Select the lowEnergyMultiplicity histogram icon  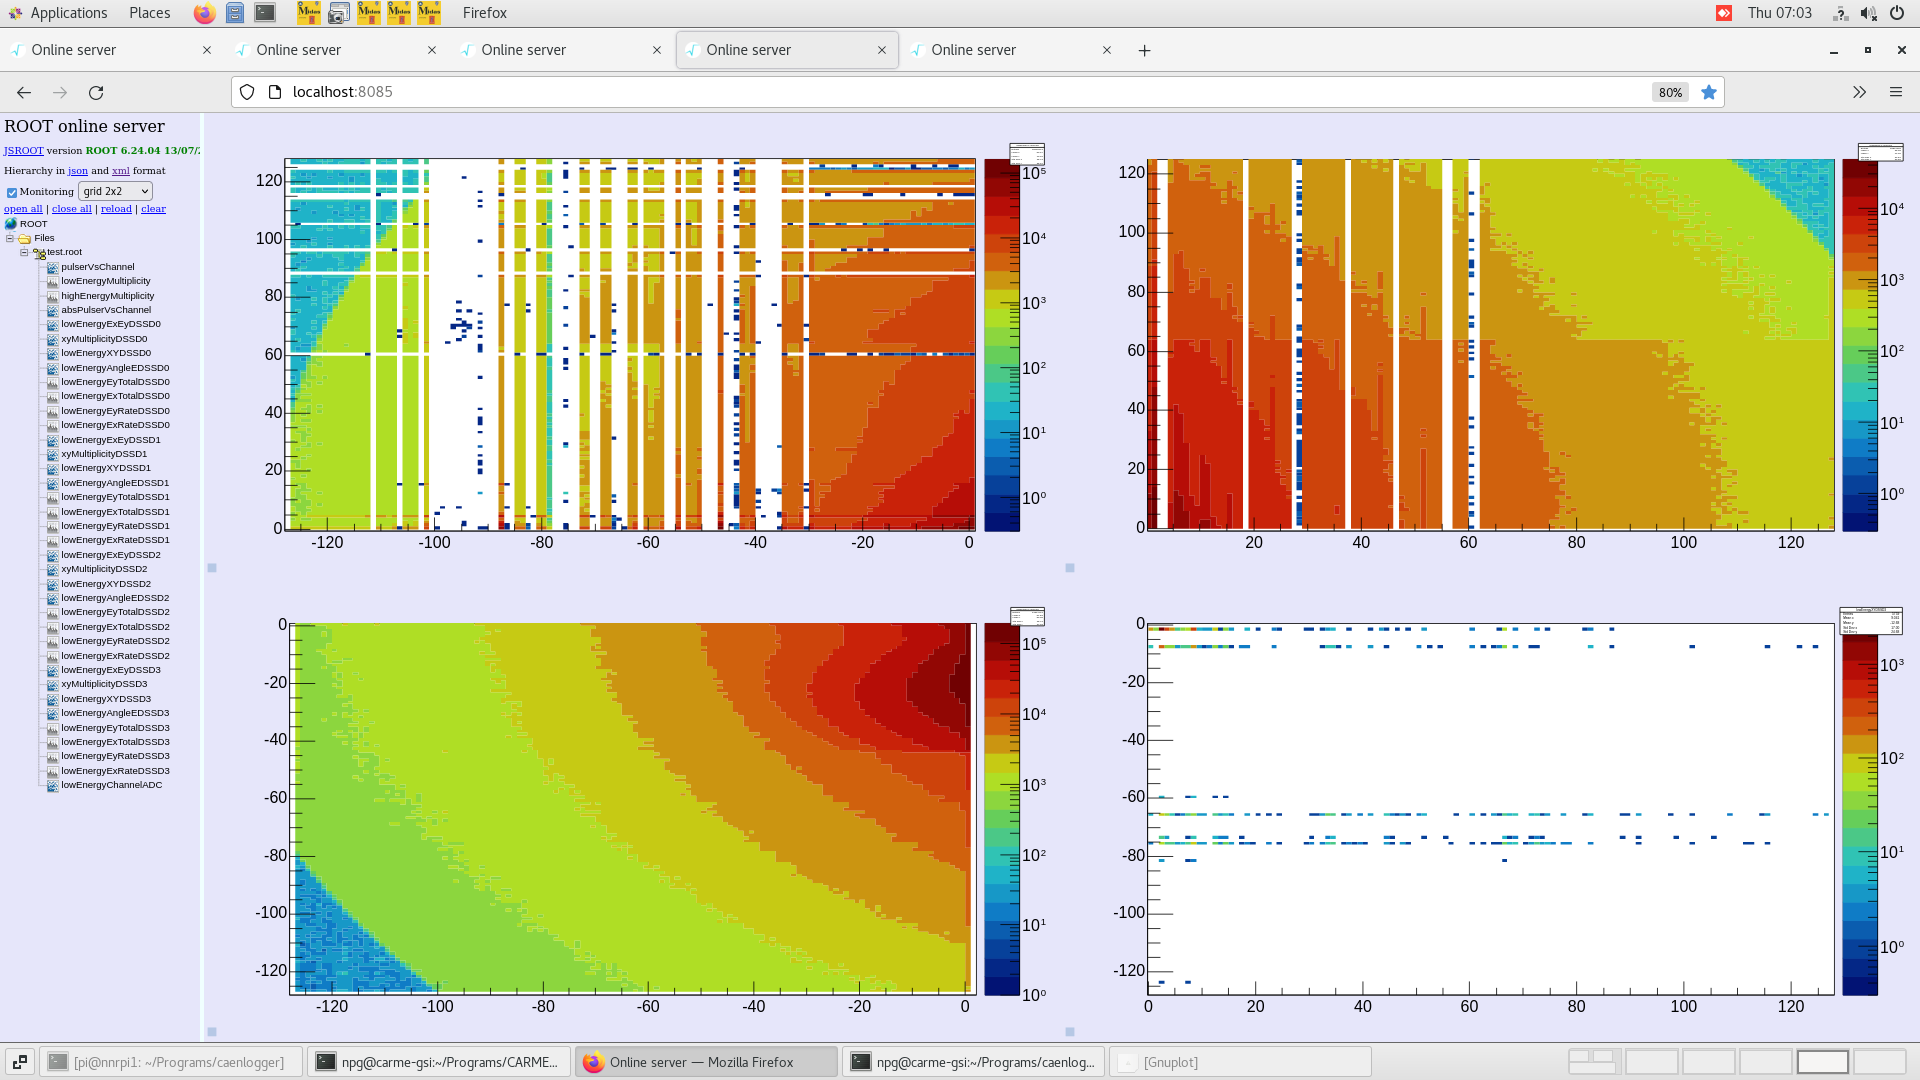tap(51, 281)
